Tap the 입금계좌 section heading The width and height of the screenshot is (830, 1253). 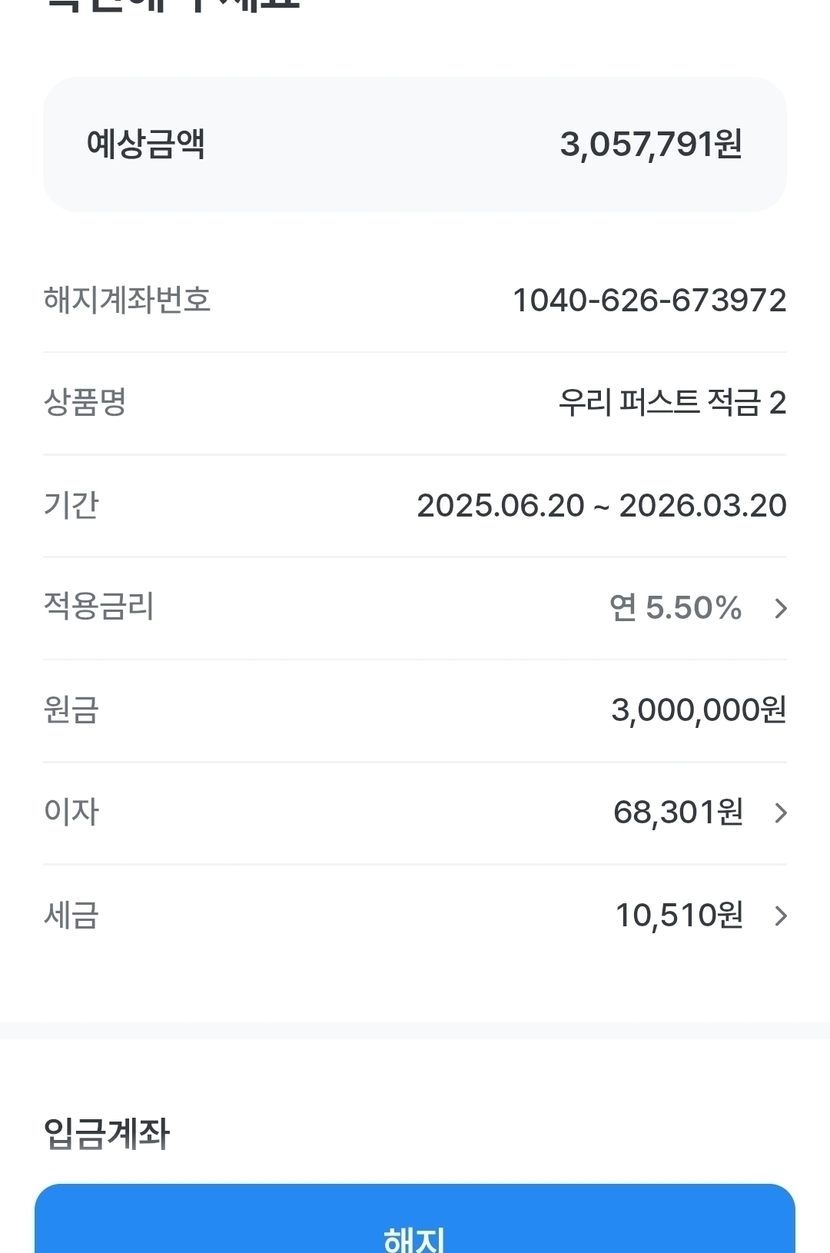click(107, 1134)
